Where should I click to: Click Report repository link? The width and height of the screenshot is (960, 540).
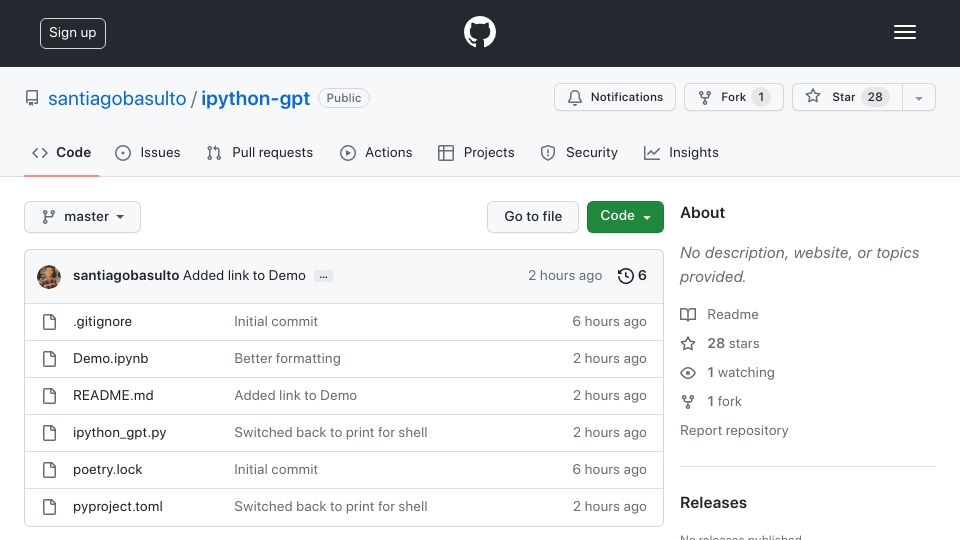coord(734,430)
